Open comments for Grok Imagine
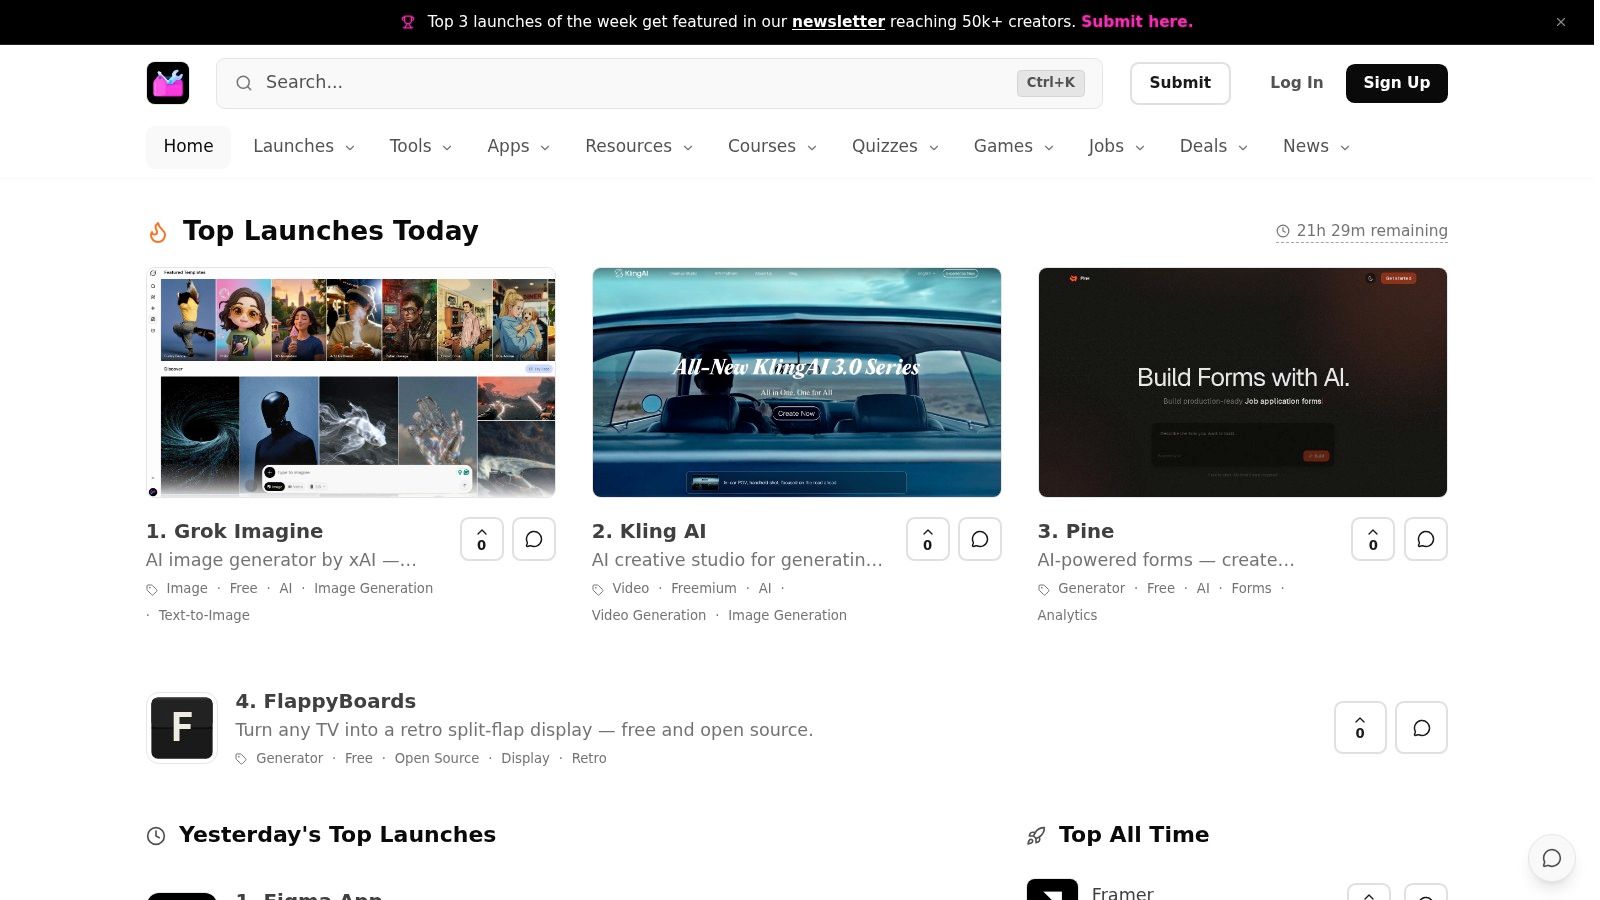The width and height of the screenshot is (1600, 900). point(534,539)
